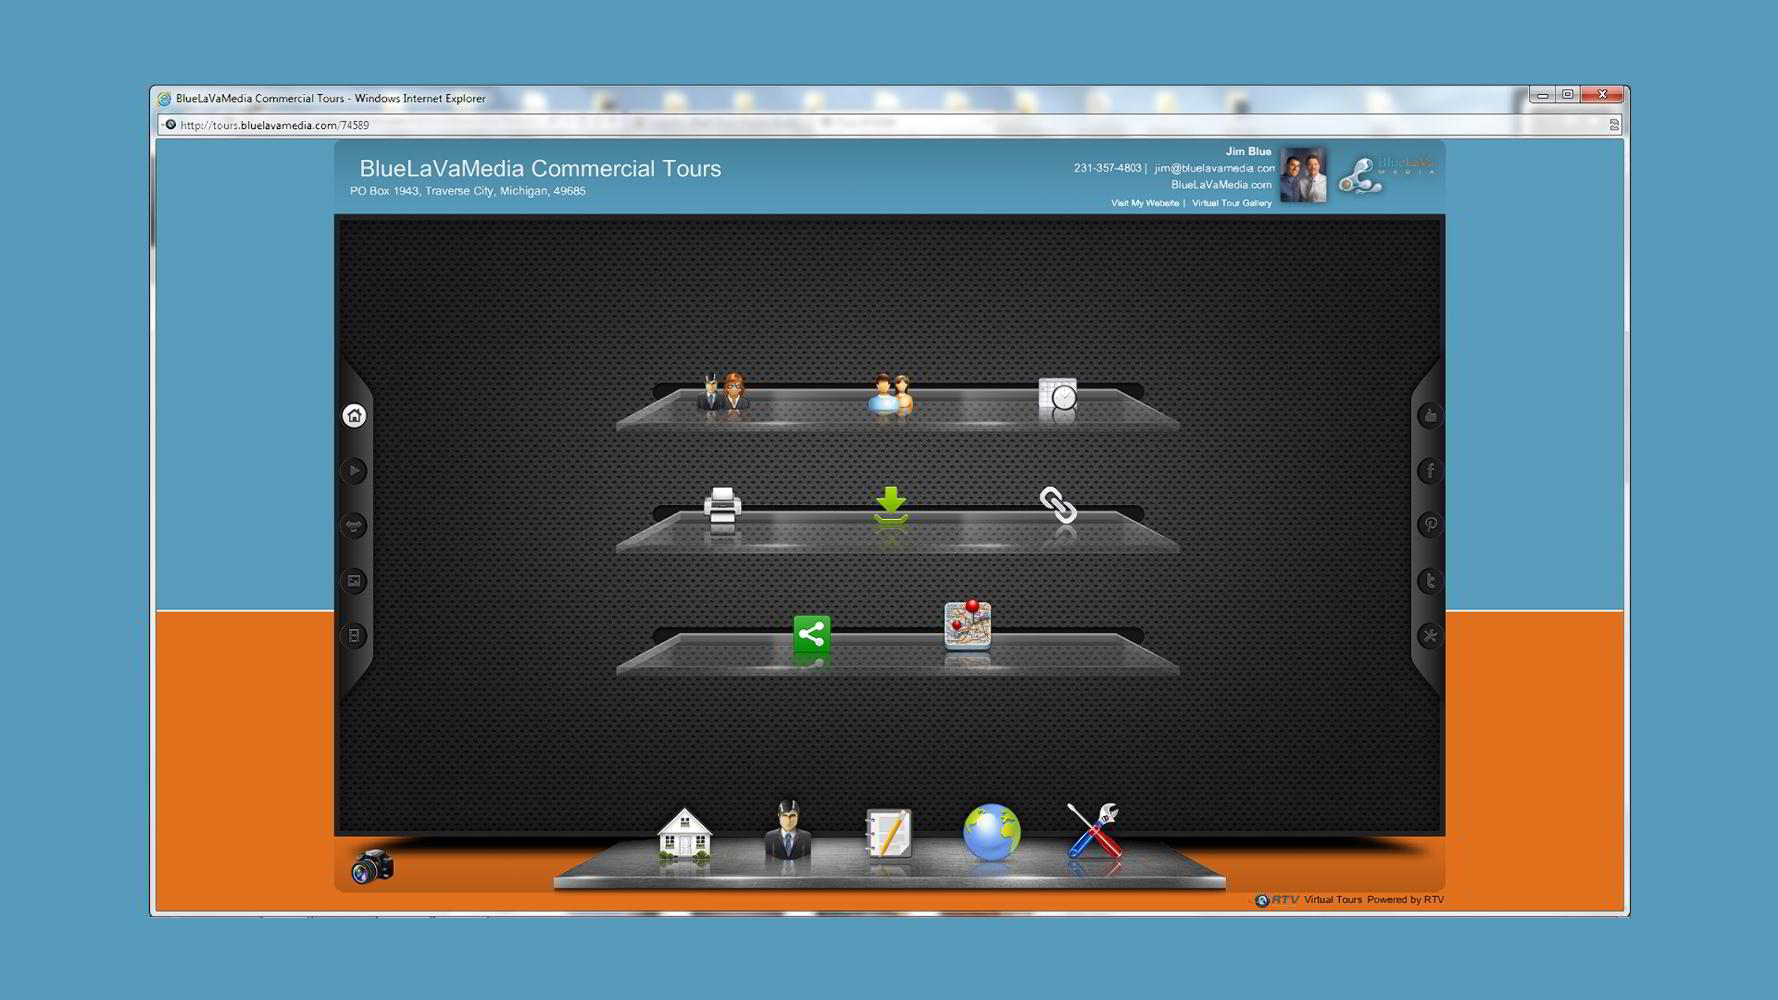The height and width of the screenshot is (1000, 1778).
Task: Open the map with red pin icon
Action: (x=967, y=626)
